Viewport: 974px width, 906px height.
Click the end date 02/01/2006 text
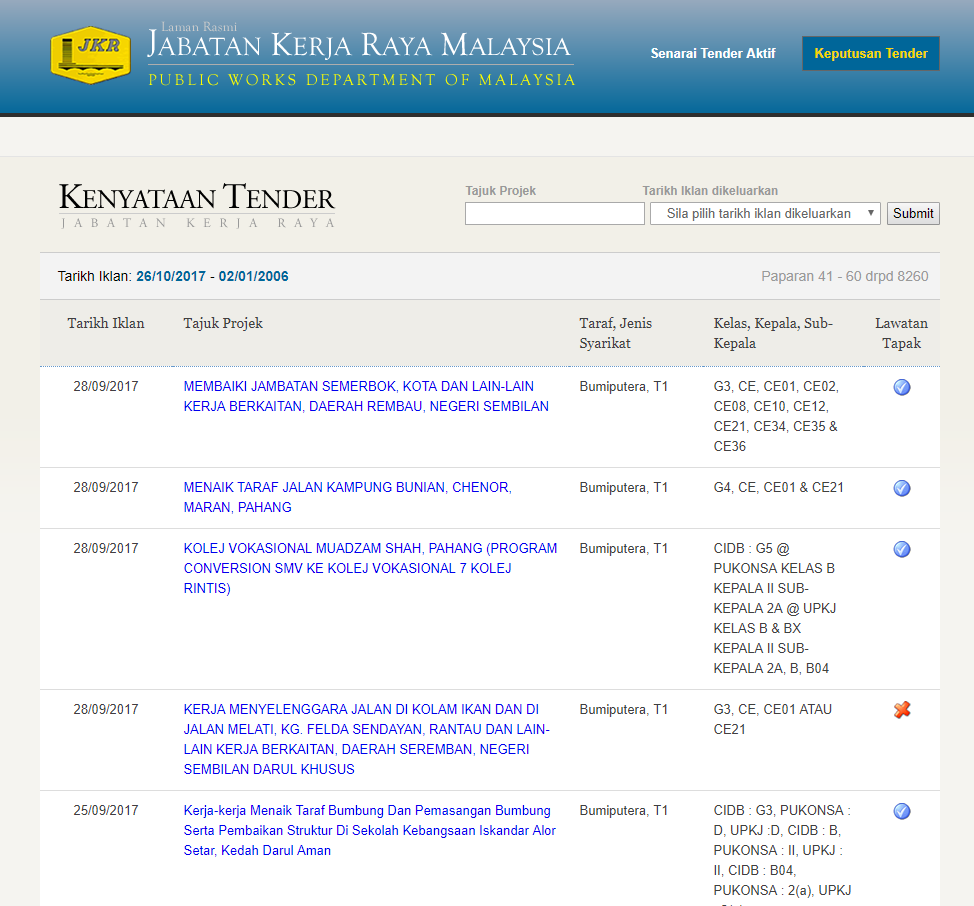253,276
